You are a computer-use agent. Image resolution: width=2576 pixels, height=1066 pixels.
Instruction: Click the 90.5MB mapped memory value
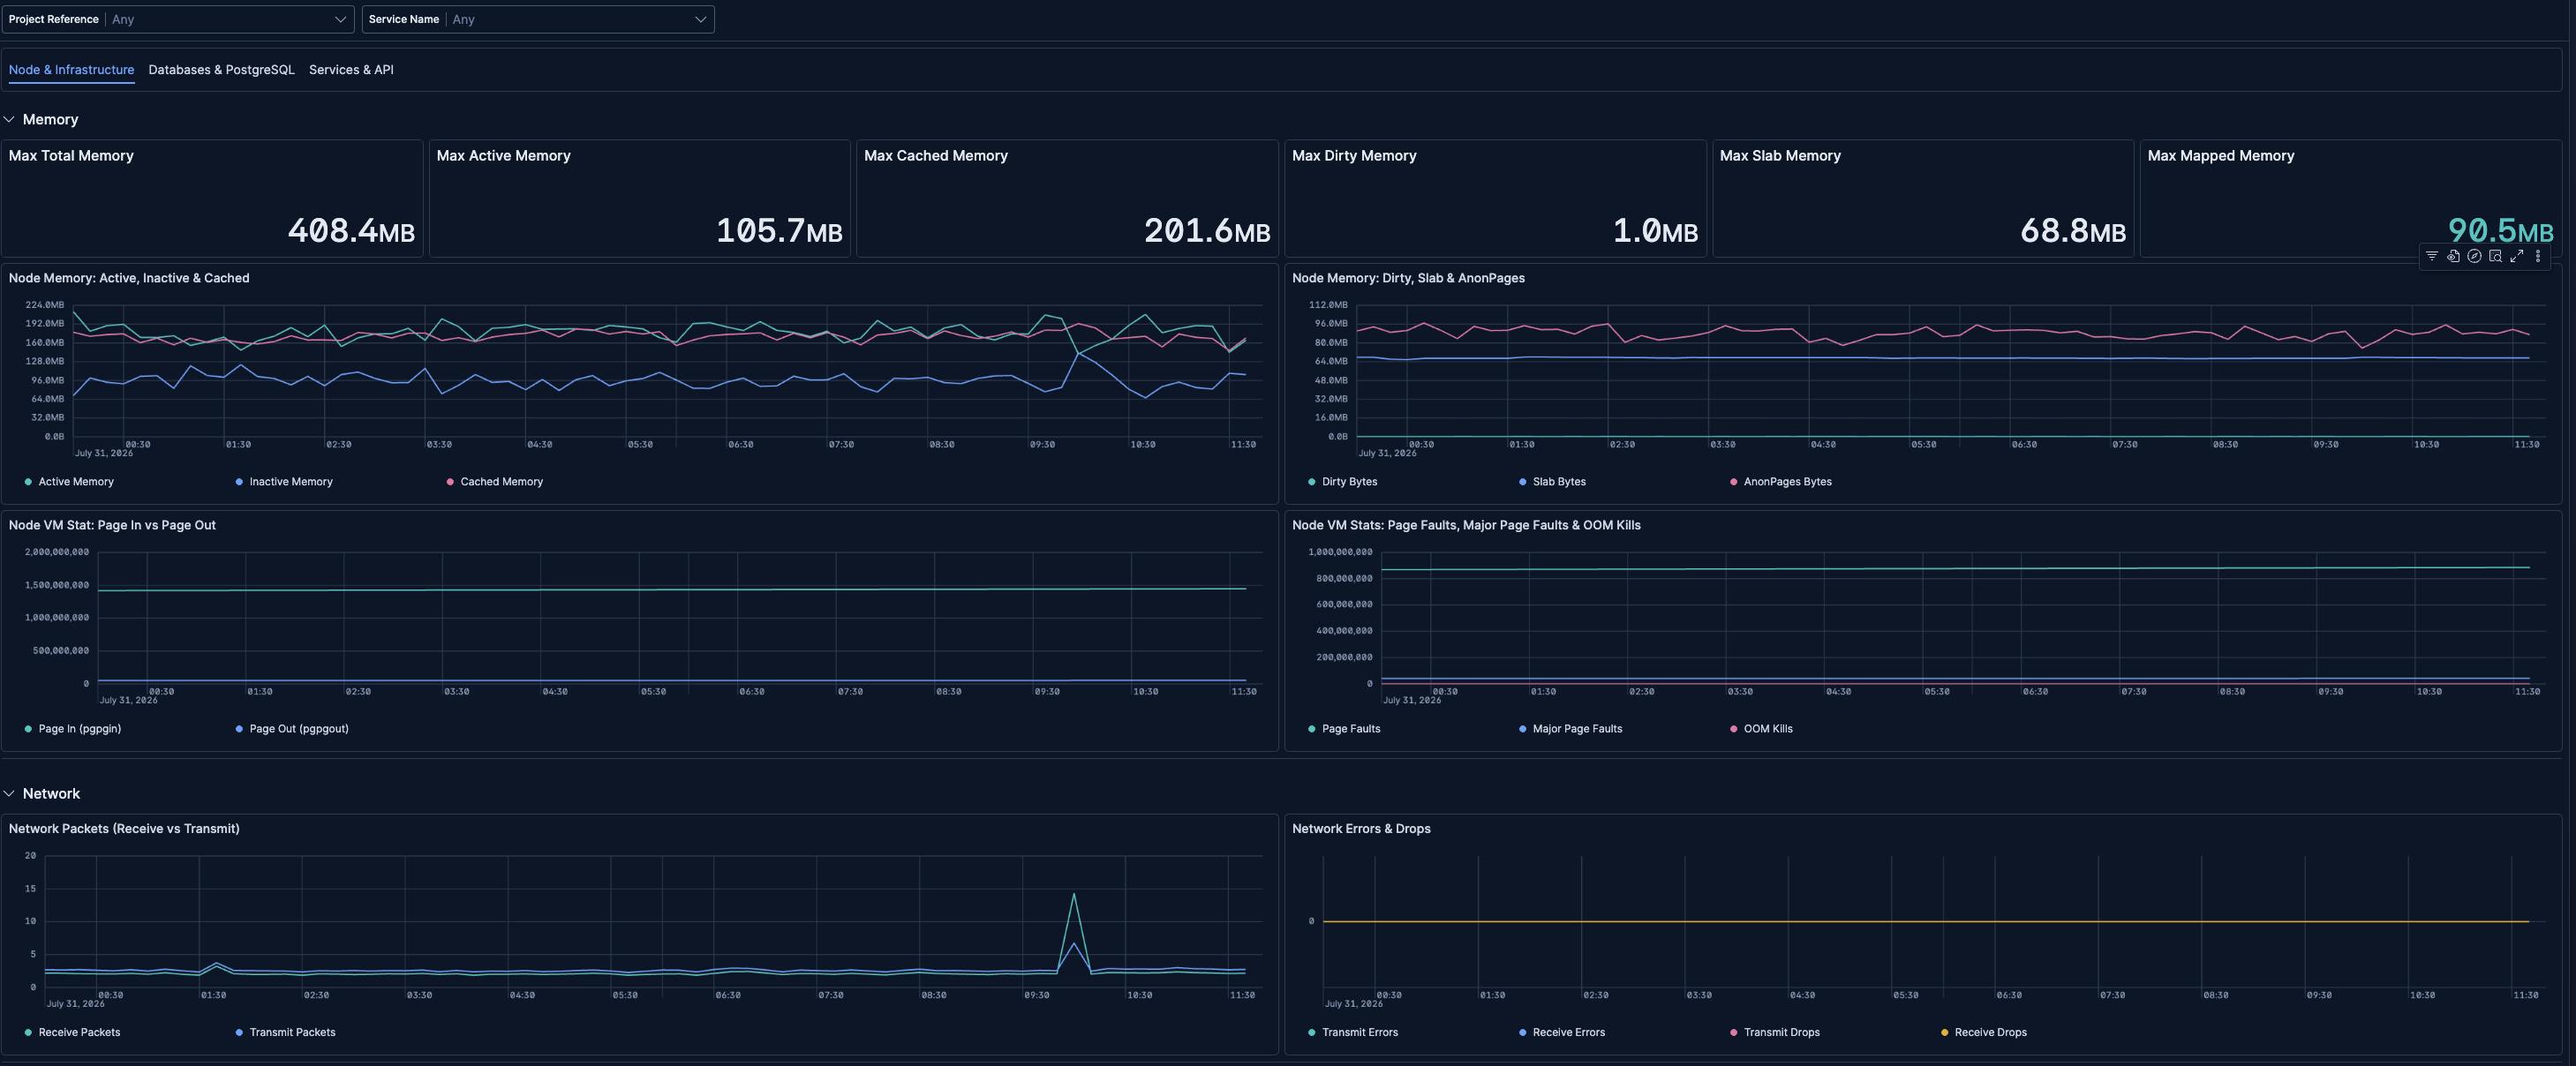(x=2500, y=231)
